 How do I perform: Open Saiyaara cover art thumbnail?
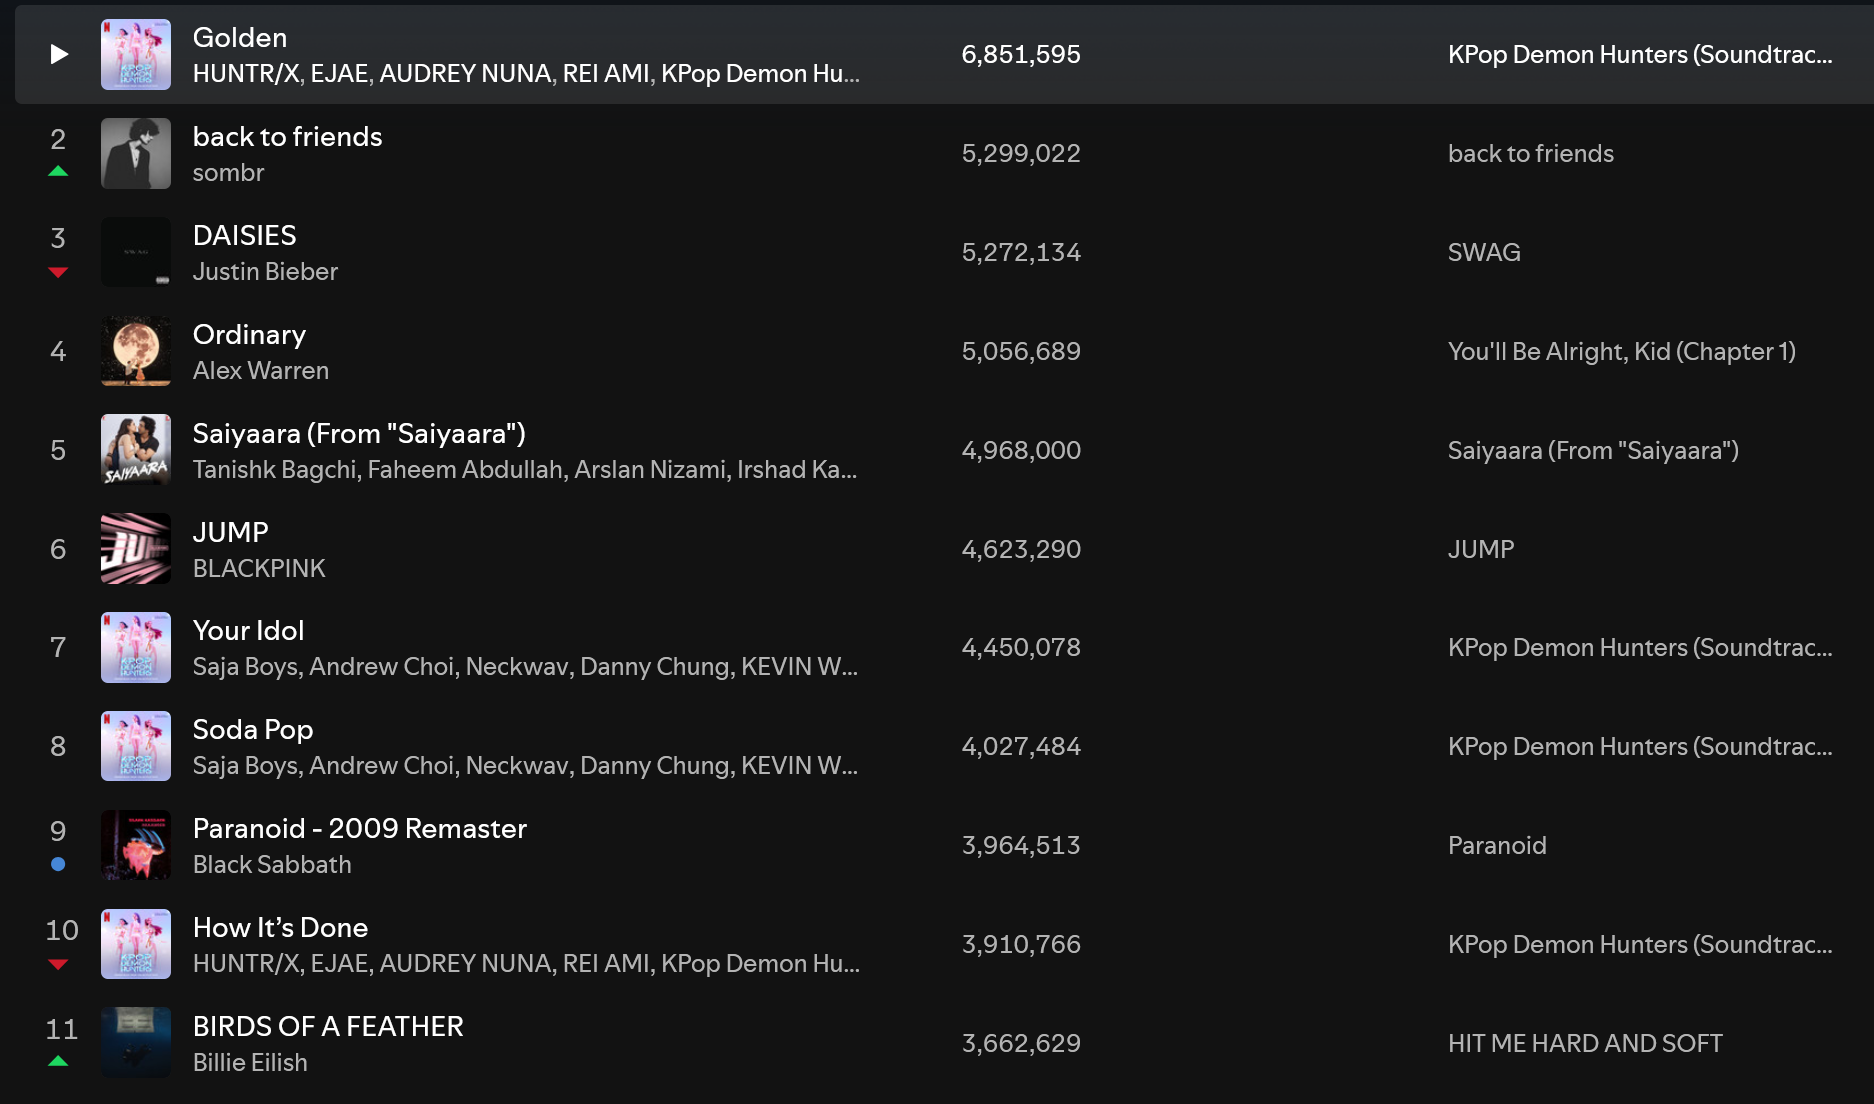(x=136, y=450)
